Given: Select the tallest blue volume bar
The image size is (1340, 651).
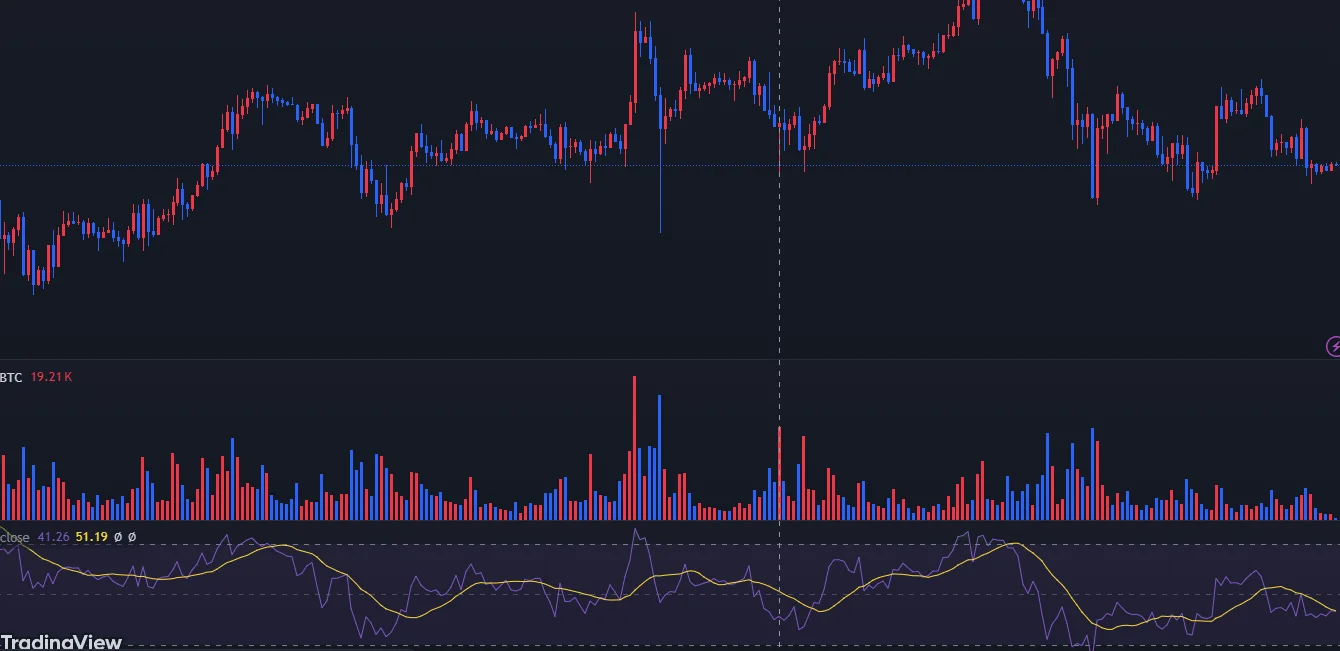Looking at the screenshot, I should [659, 457].
